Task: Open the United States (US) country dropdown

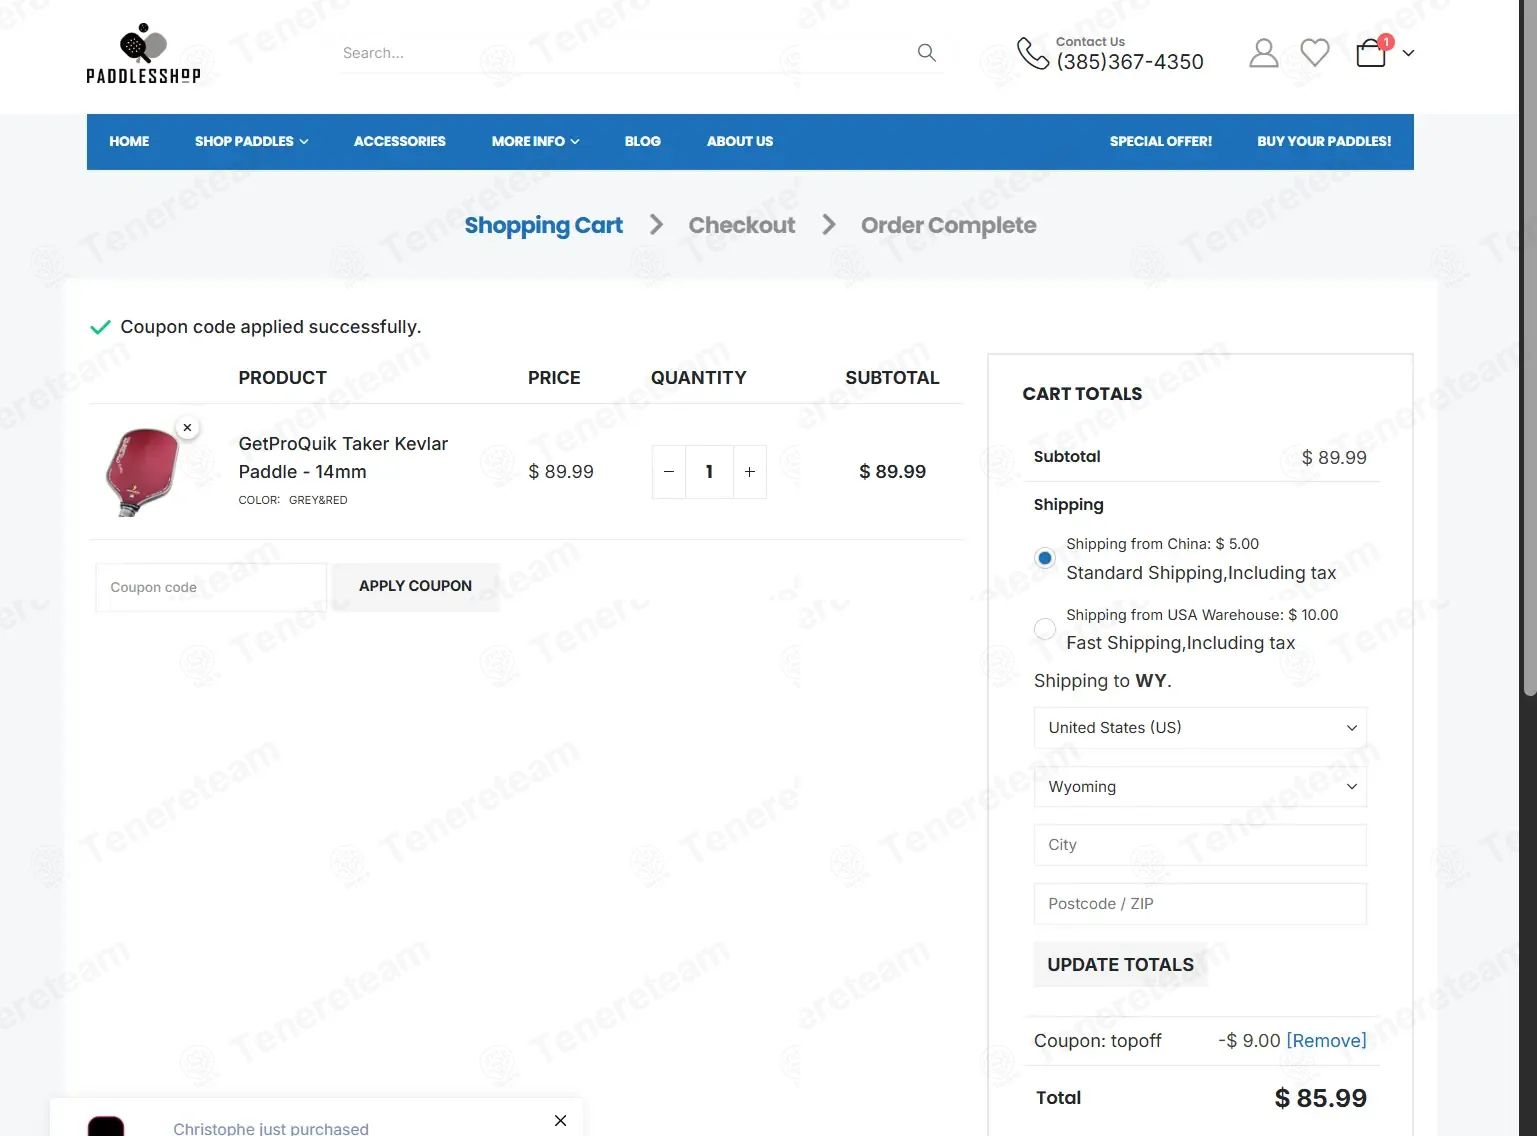Action: [x=1200, y=728]
